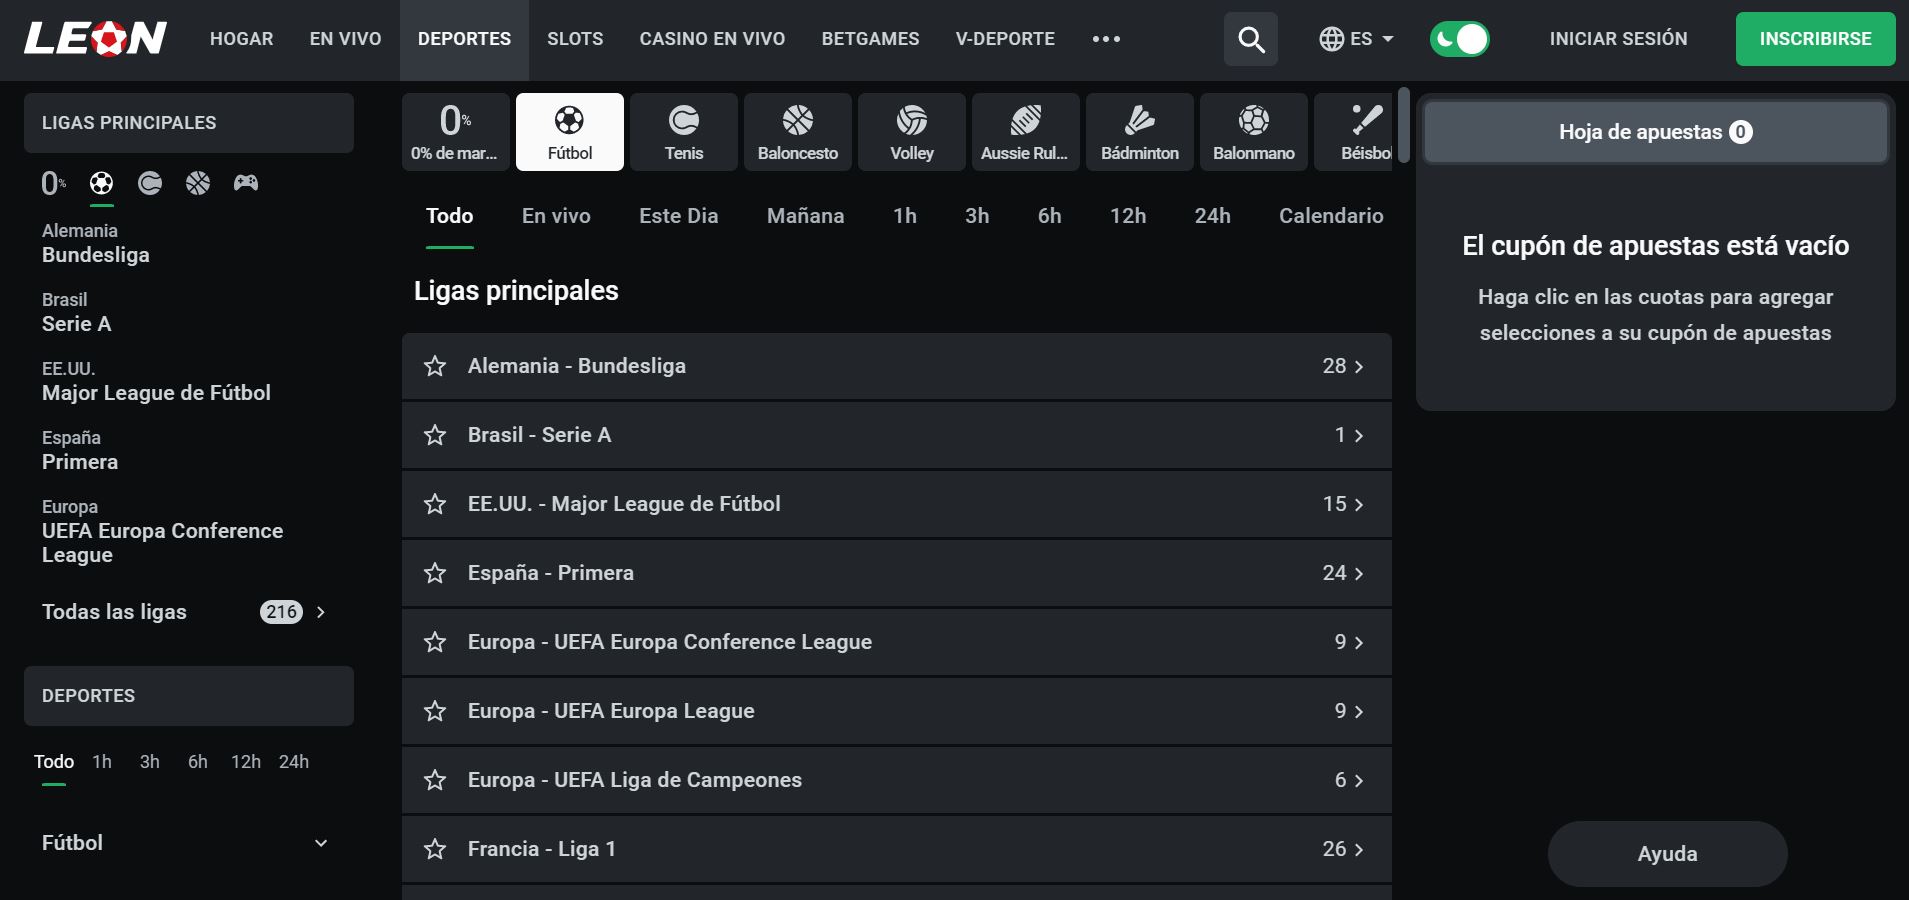Click the sidebar football icon
Viewport: 1909px width, 900px height.
tap(101, 183)
